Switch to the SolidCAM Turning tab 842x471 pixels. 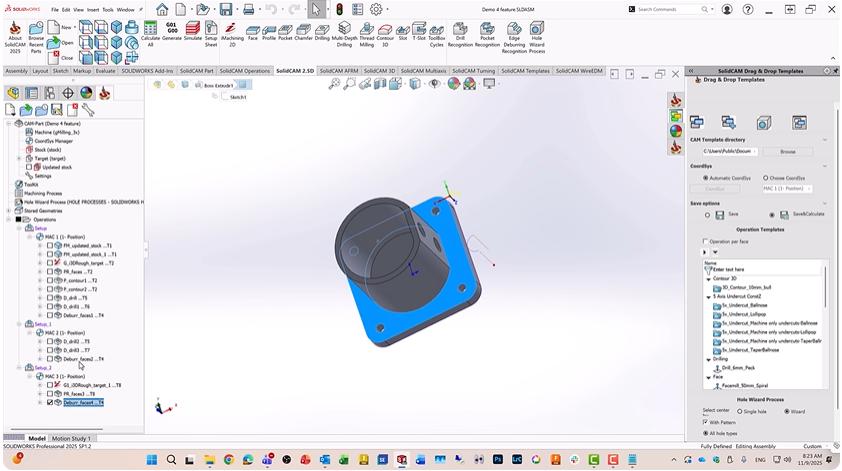[473, 71]
